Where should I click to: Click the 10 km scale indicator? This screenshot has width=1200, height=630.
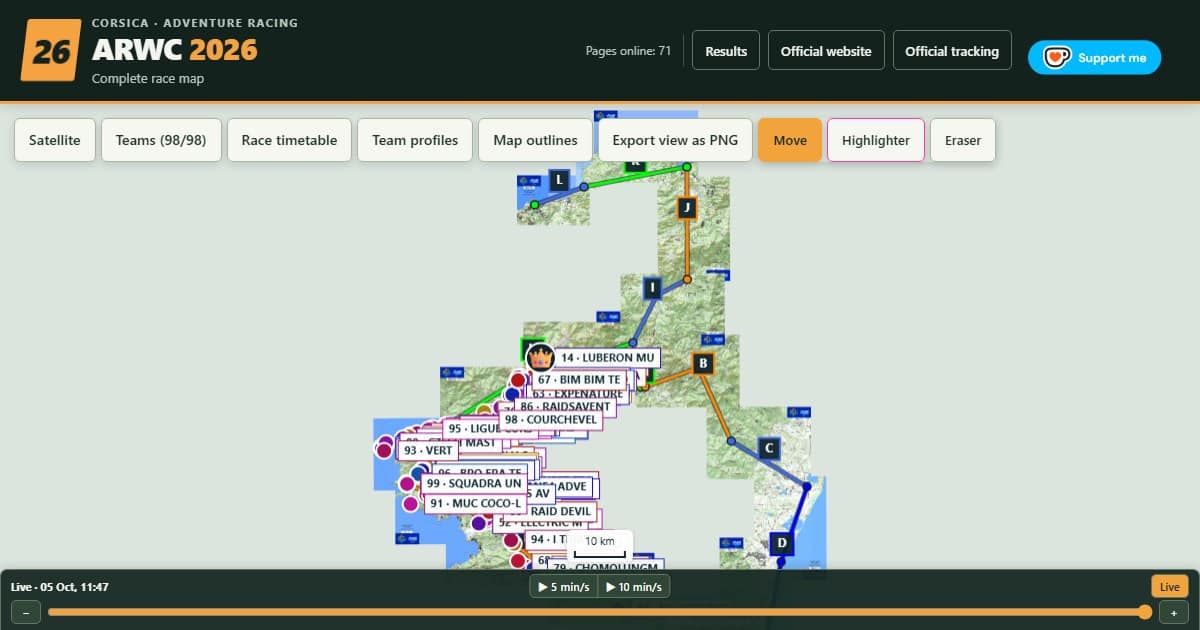click(600, 545)
